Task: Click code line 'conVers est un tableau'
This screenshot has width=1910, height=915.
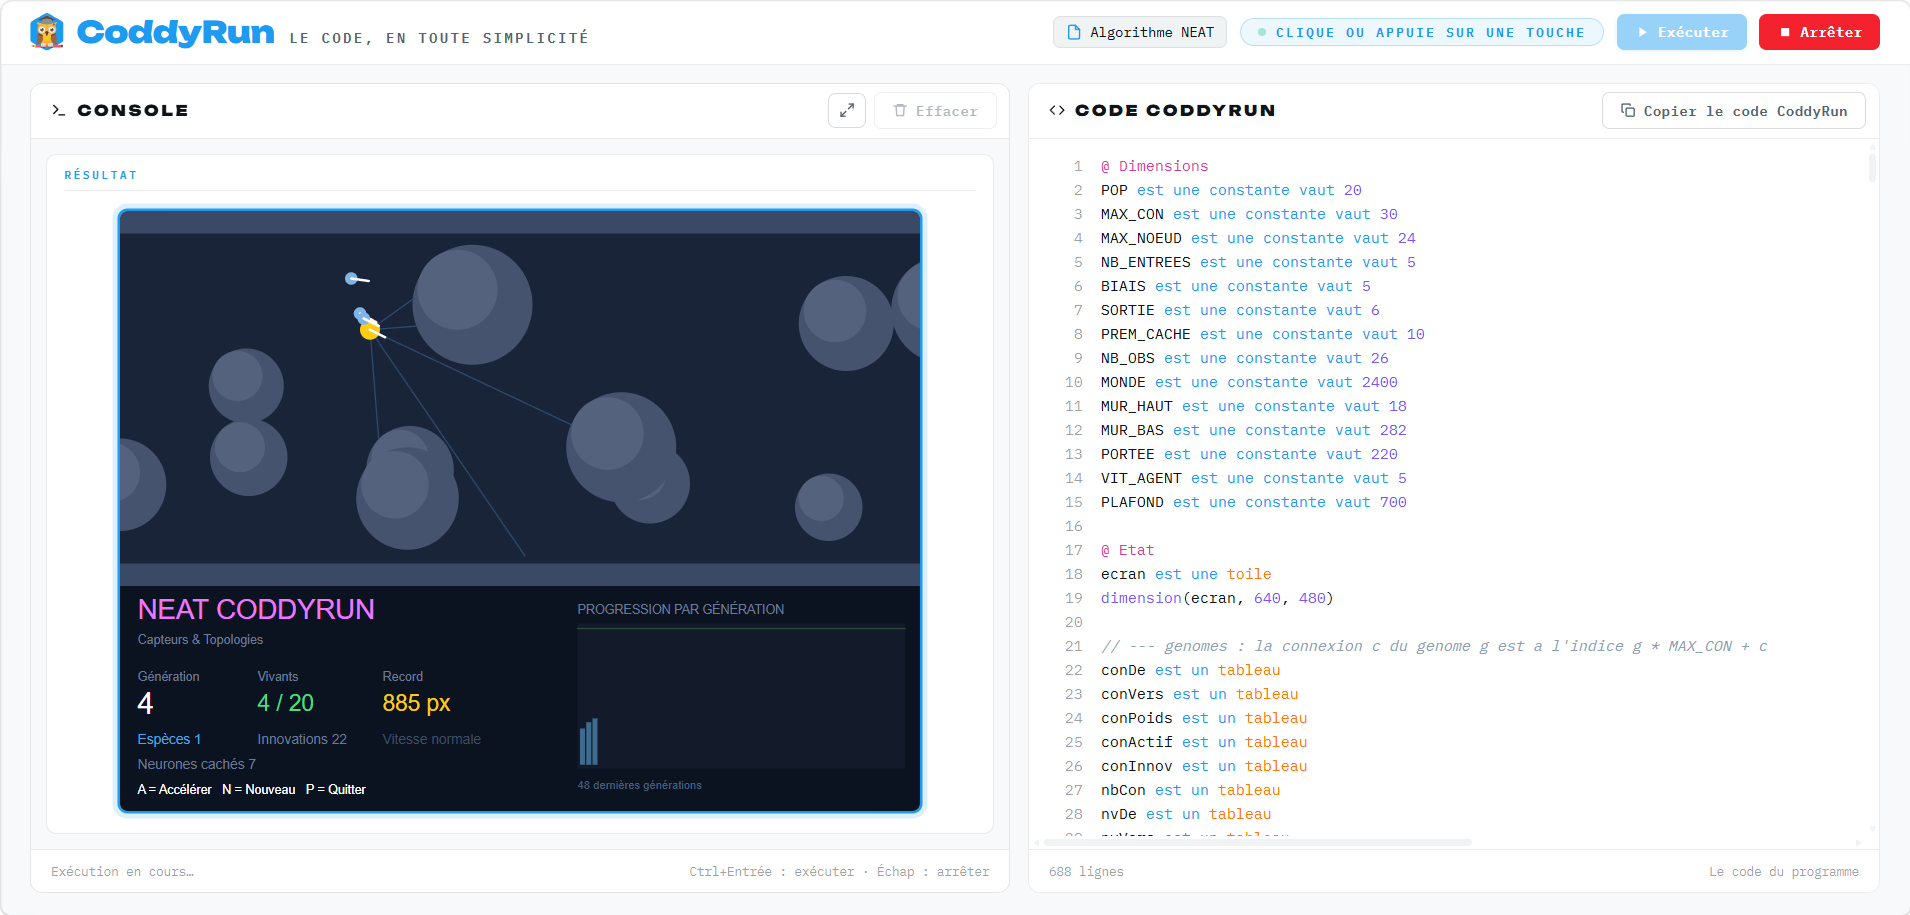Action: 1200,694
